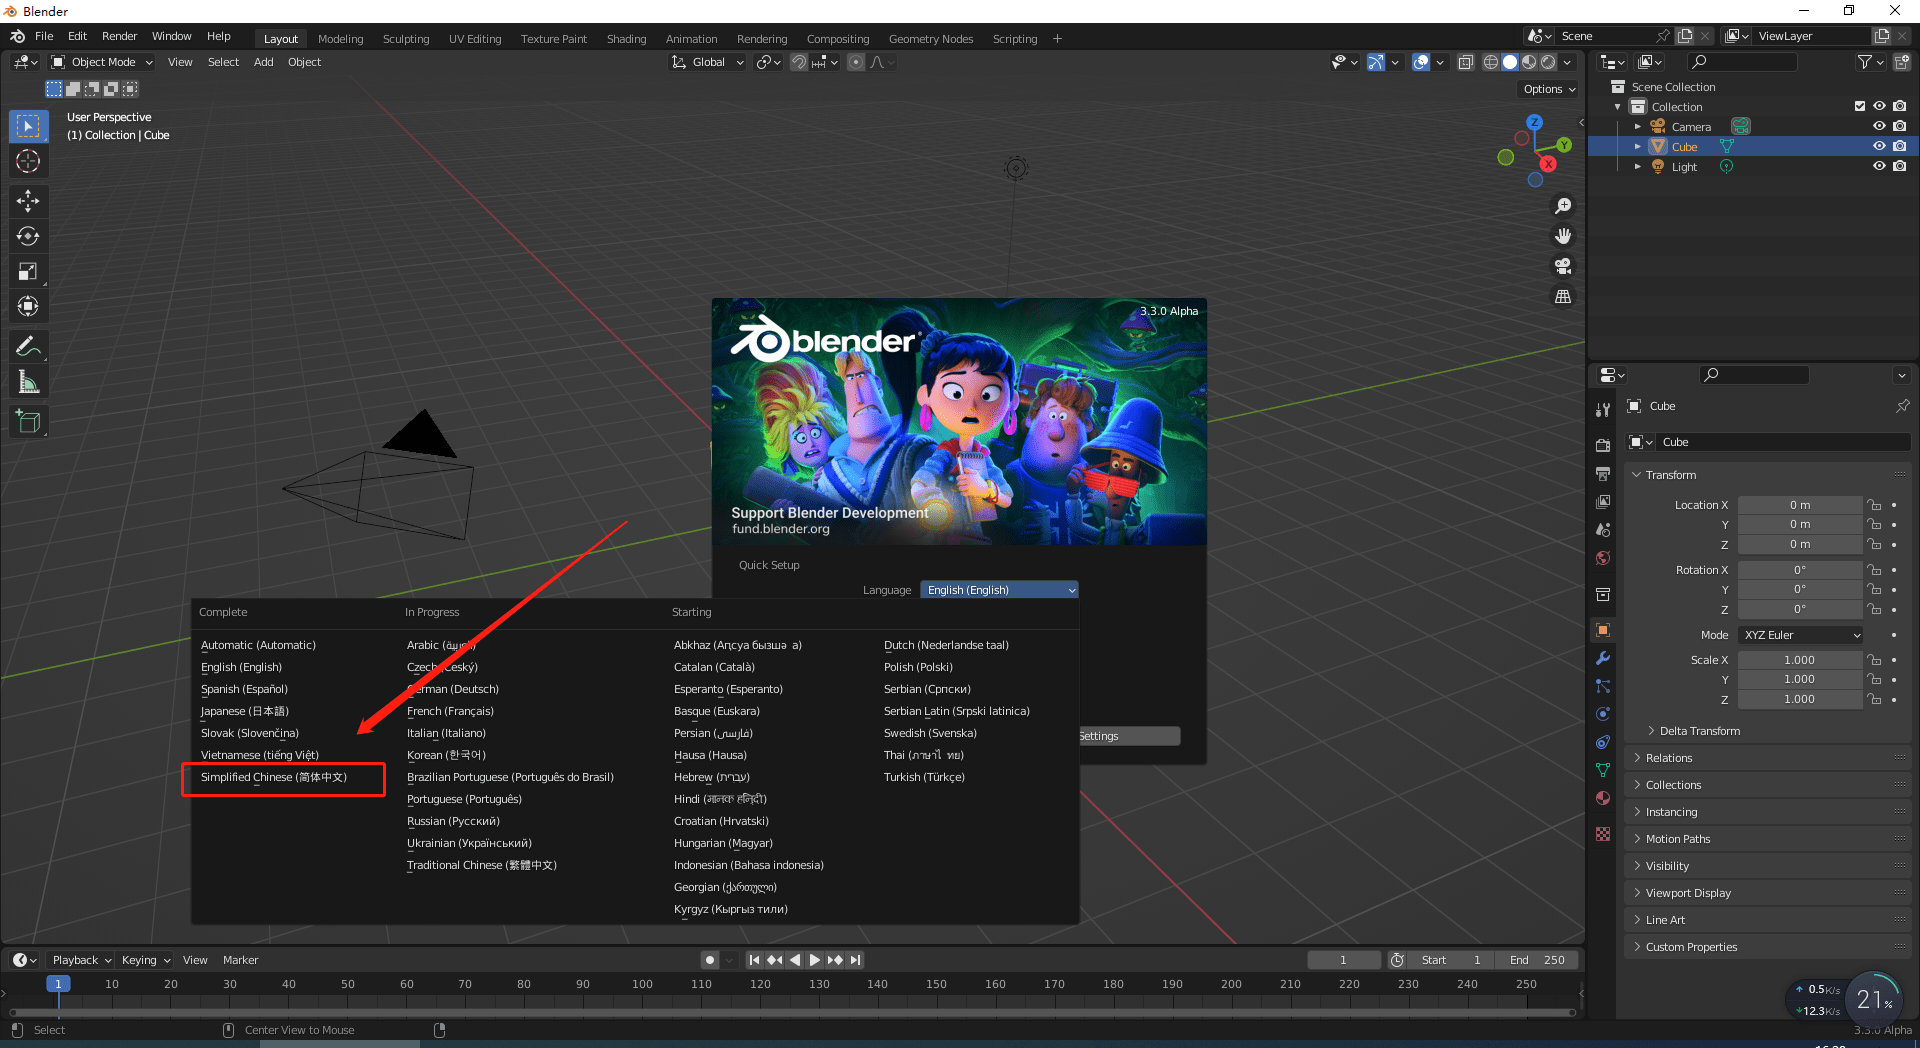Open the Global transform orientation dropdown
The width and height of the screenshot is (1920, 1048).
pos(708,62)
